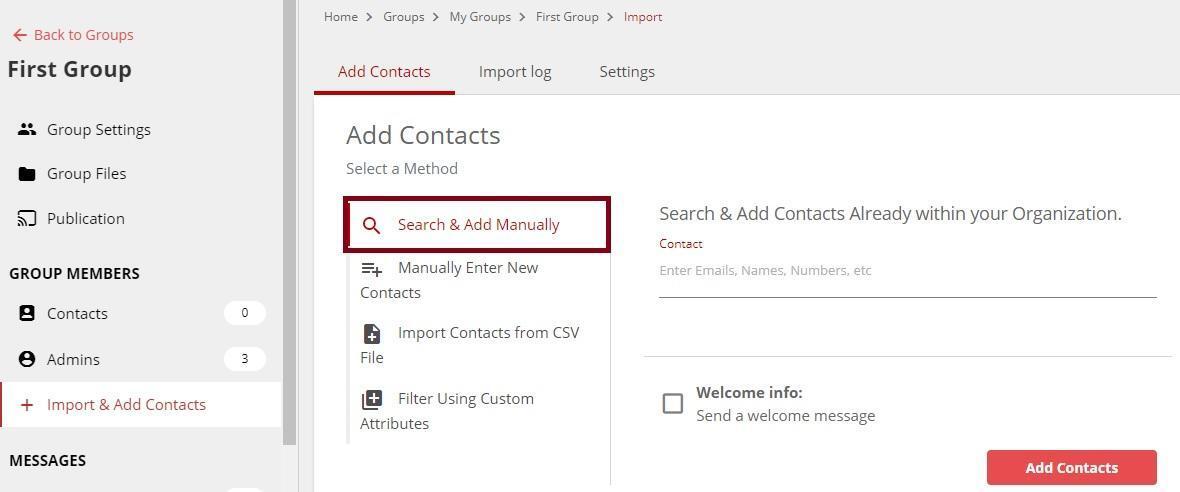Open the Settings tab

[x=627, y=72]
